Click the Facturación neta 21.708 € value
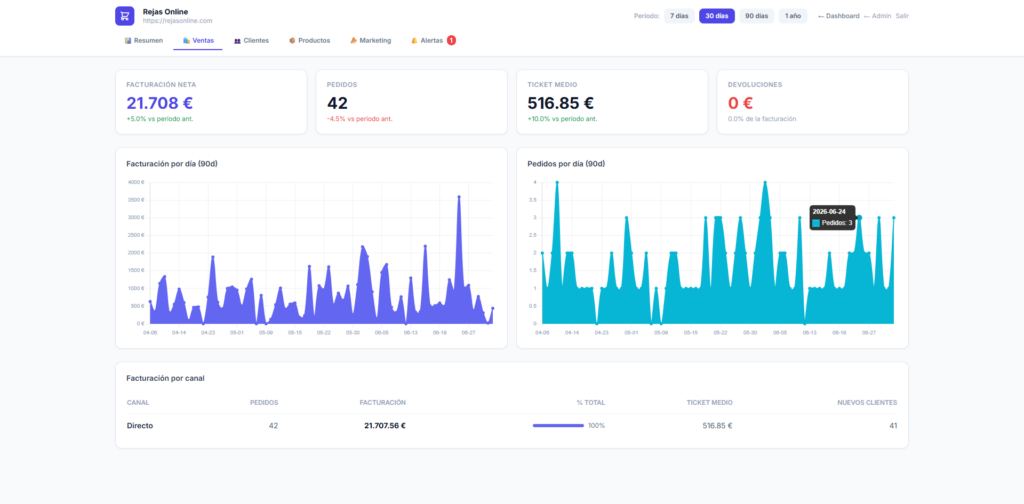This screenshot has height=504, width=1024. [x=159, y=103]
